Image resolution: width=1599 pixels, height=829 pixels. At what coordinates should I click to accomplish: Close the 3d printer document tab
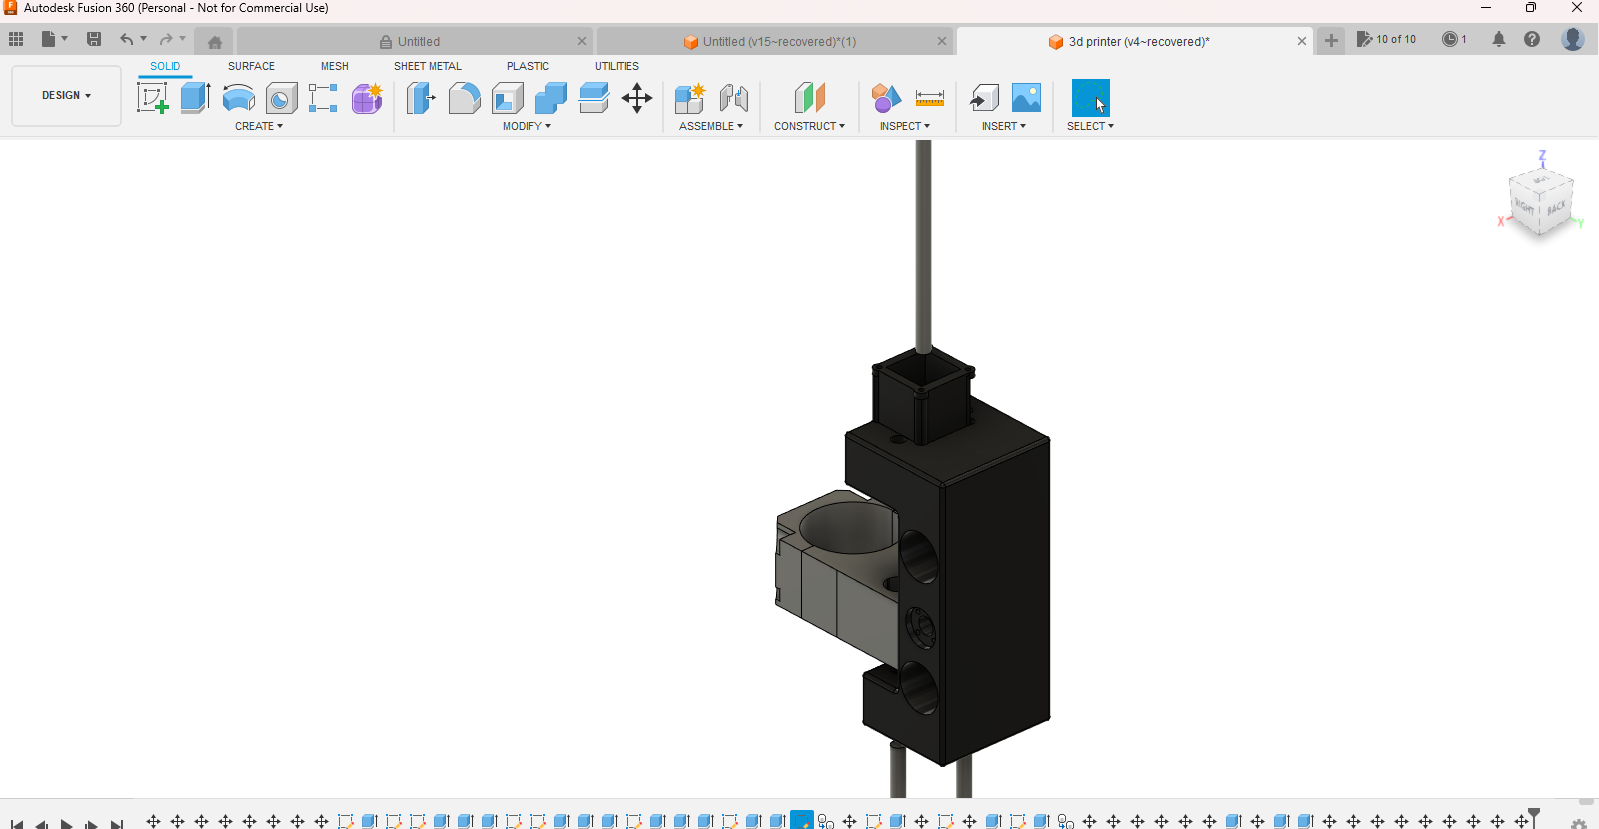click(1302, 41)
